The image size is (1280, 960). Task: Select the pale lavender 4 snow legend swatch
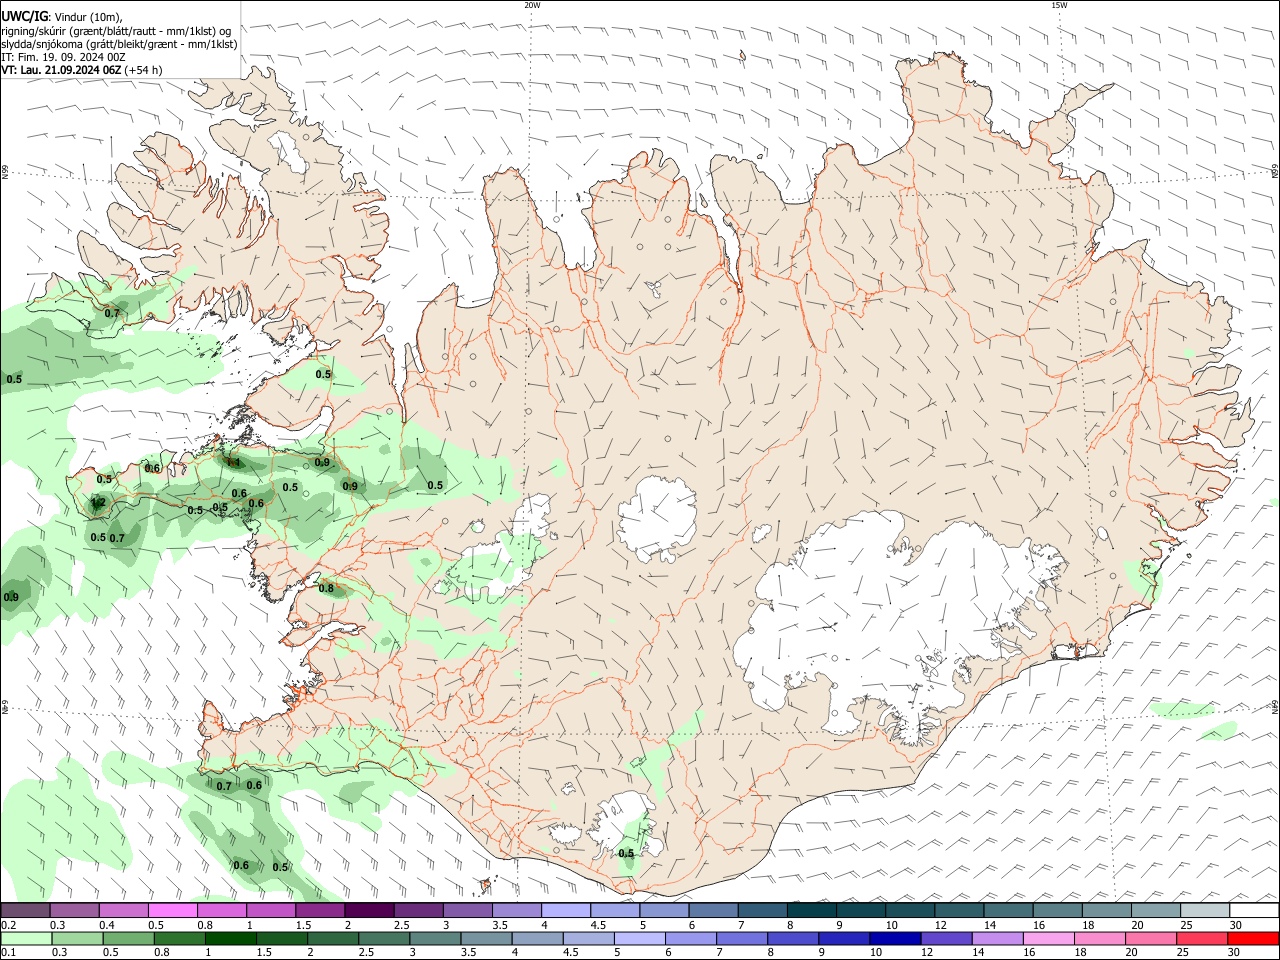[x=566, y=910]
